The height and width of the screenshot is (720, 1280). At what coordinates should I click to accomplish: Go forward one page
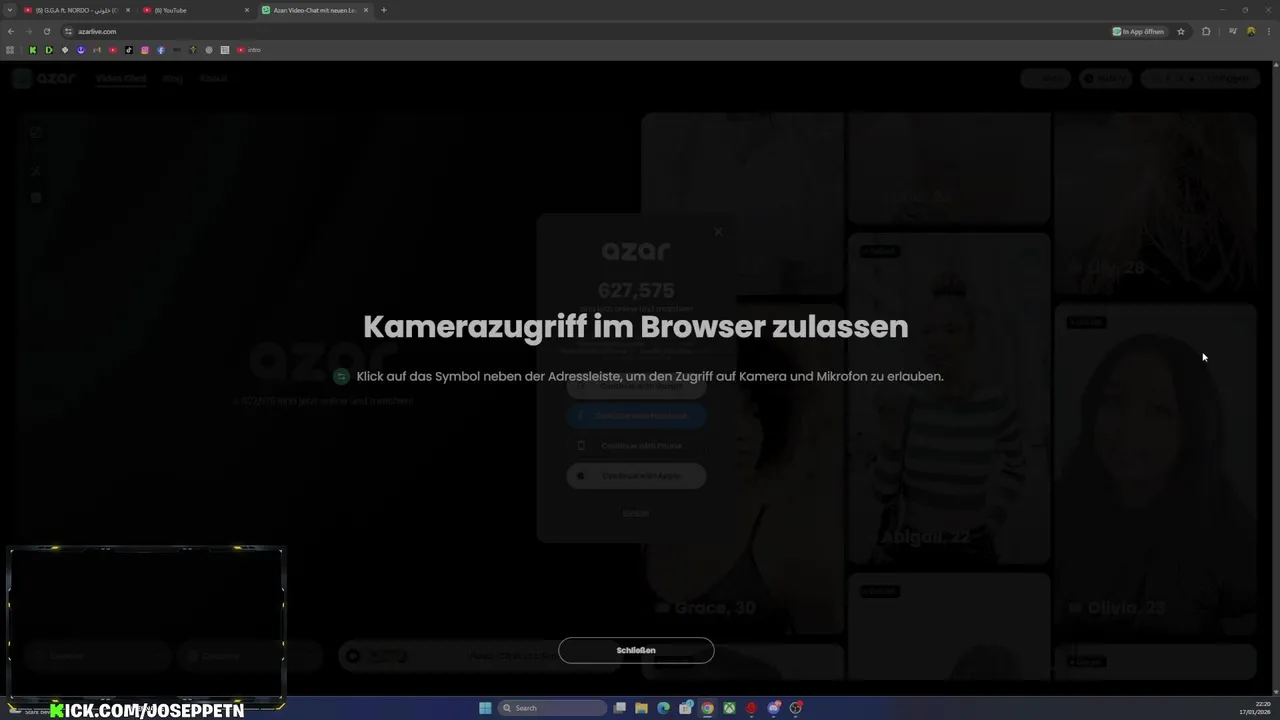(x=29, y=31)
